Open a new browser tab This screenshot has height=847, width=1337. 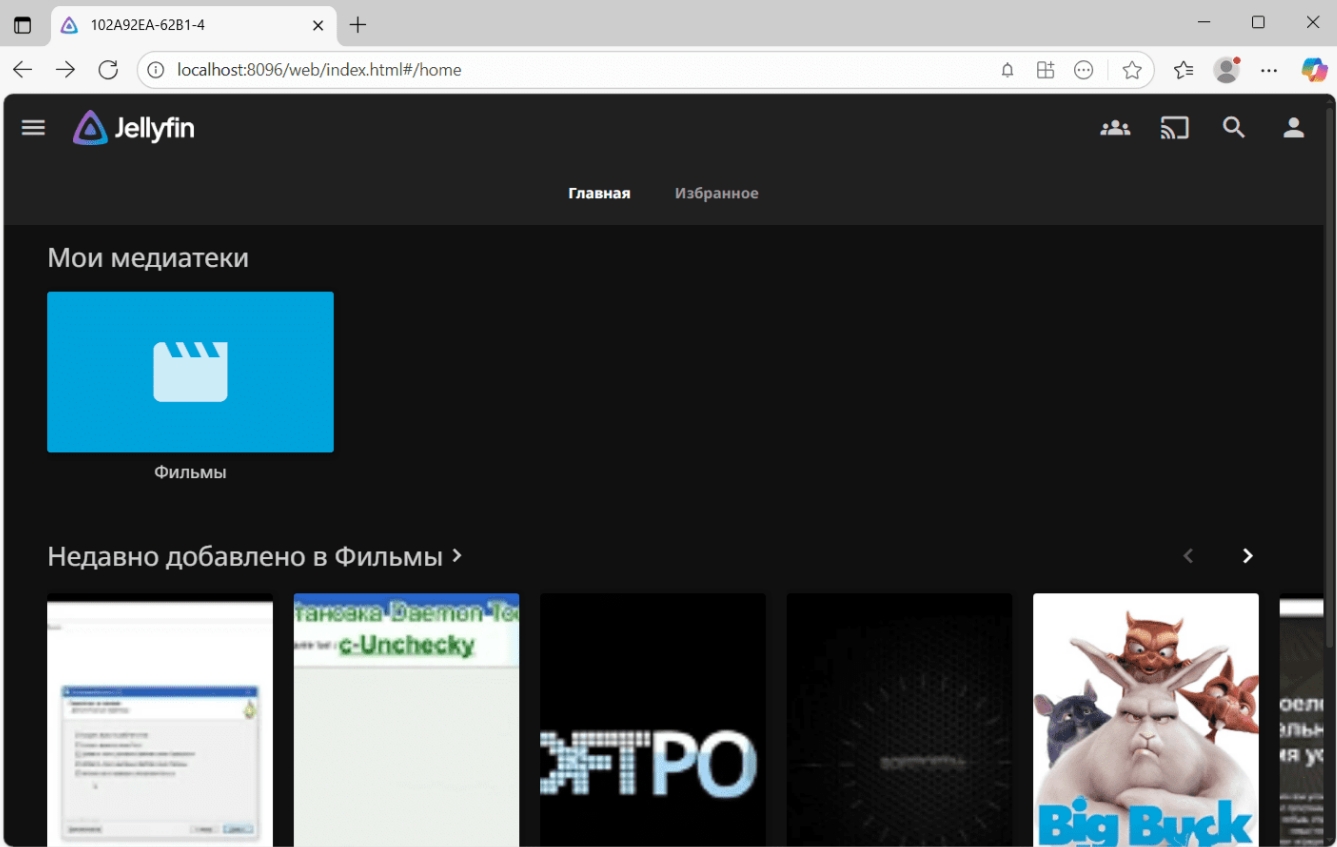(x=358, y=25)
